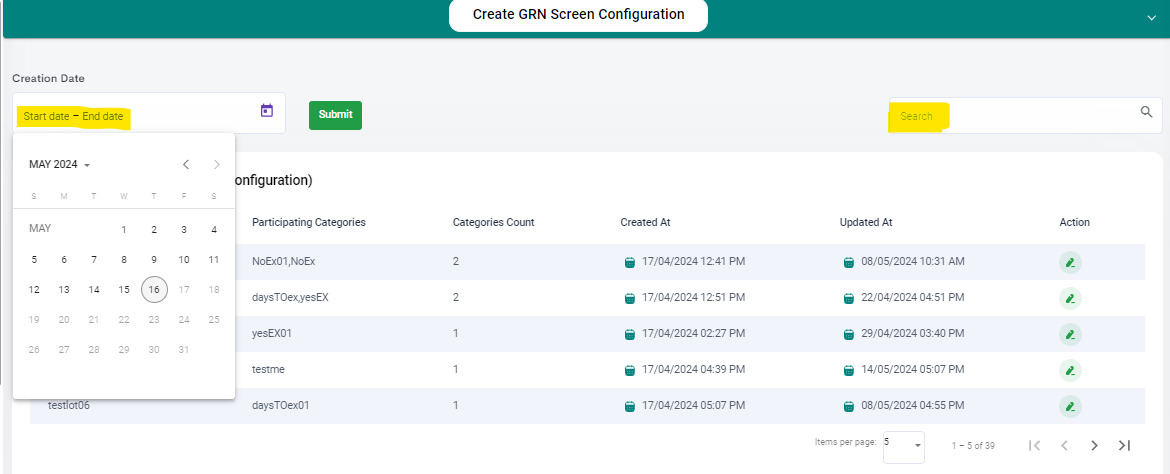The height and width of the screenshot is (474, 1170).
Task: Click 17/04/2024 02:27 PM created date
Action: 694,333
